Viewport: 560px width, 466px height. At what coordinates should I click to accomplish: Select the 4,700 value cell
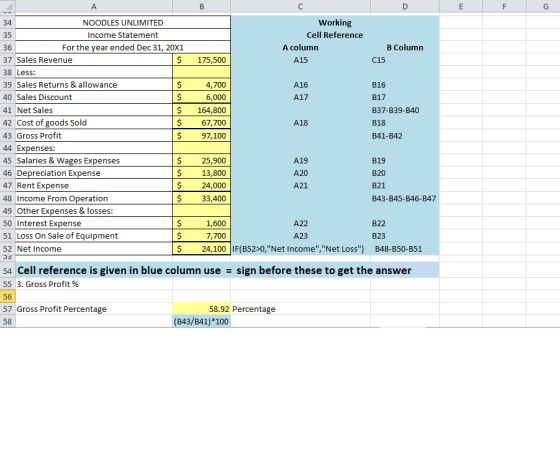click(201, 85)
